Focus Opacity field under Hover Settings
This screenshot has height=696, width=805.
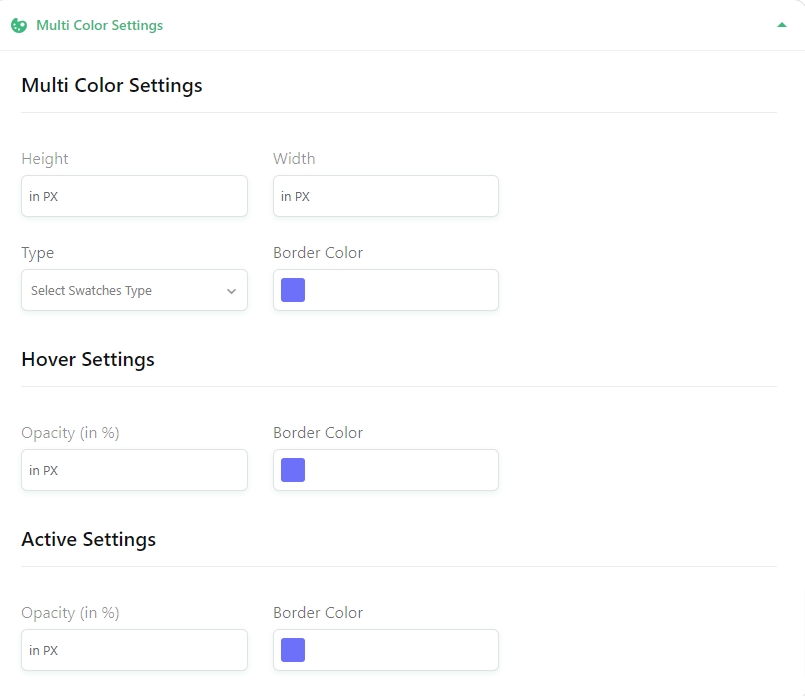135,470
